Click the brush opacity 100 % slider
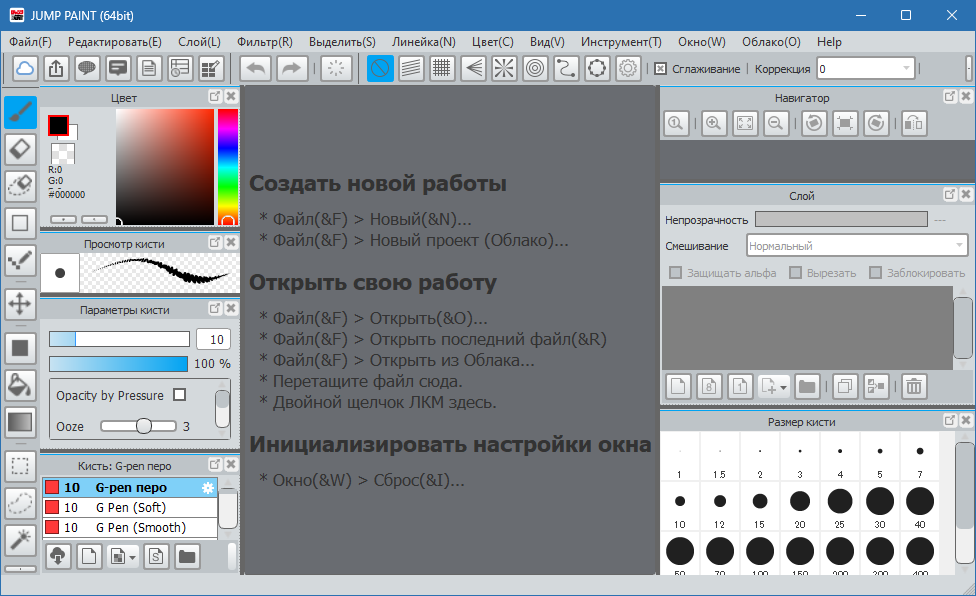Screen dimensions: 976x596 coord(118,363)
